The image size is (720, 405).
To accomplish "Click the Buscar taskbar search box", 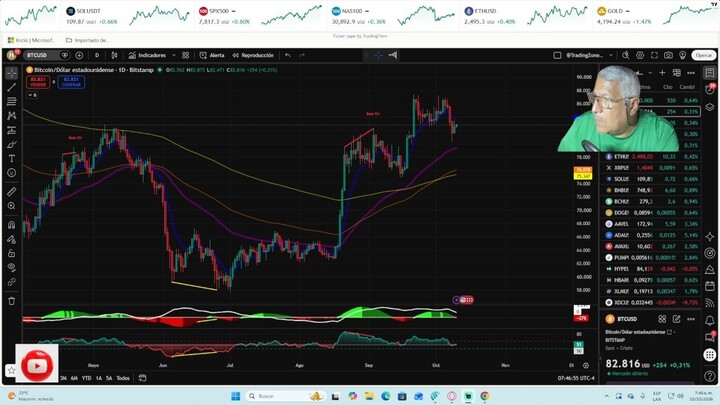I will (x=285, y=396).
